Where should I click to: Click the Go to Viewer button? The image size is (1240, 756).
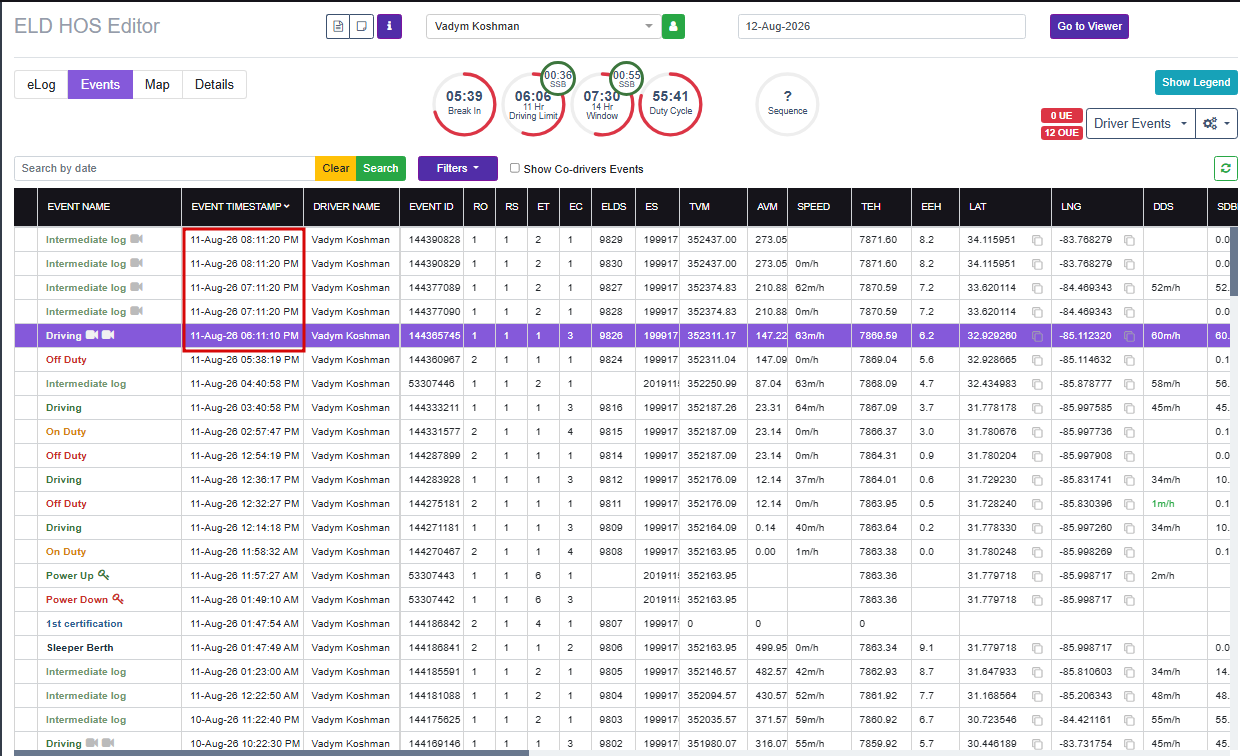(x=1089, y=26)
